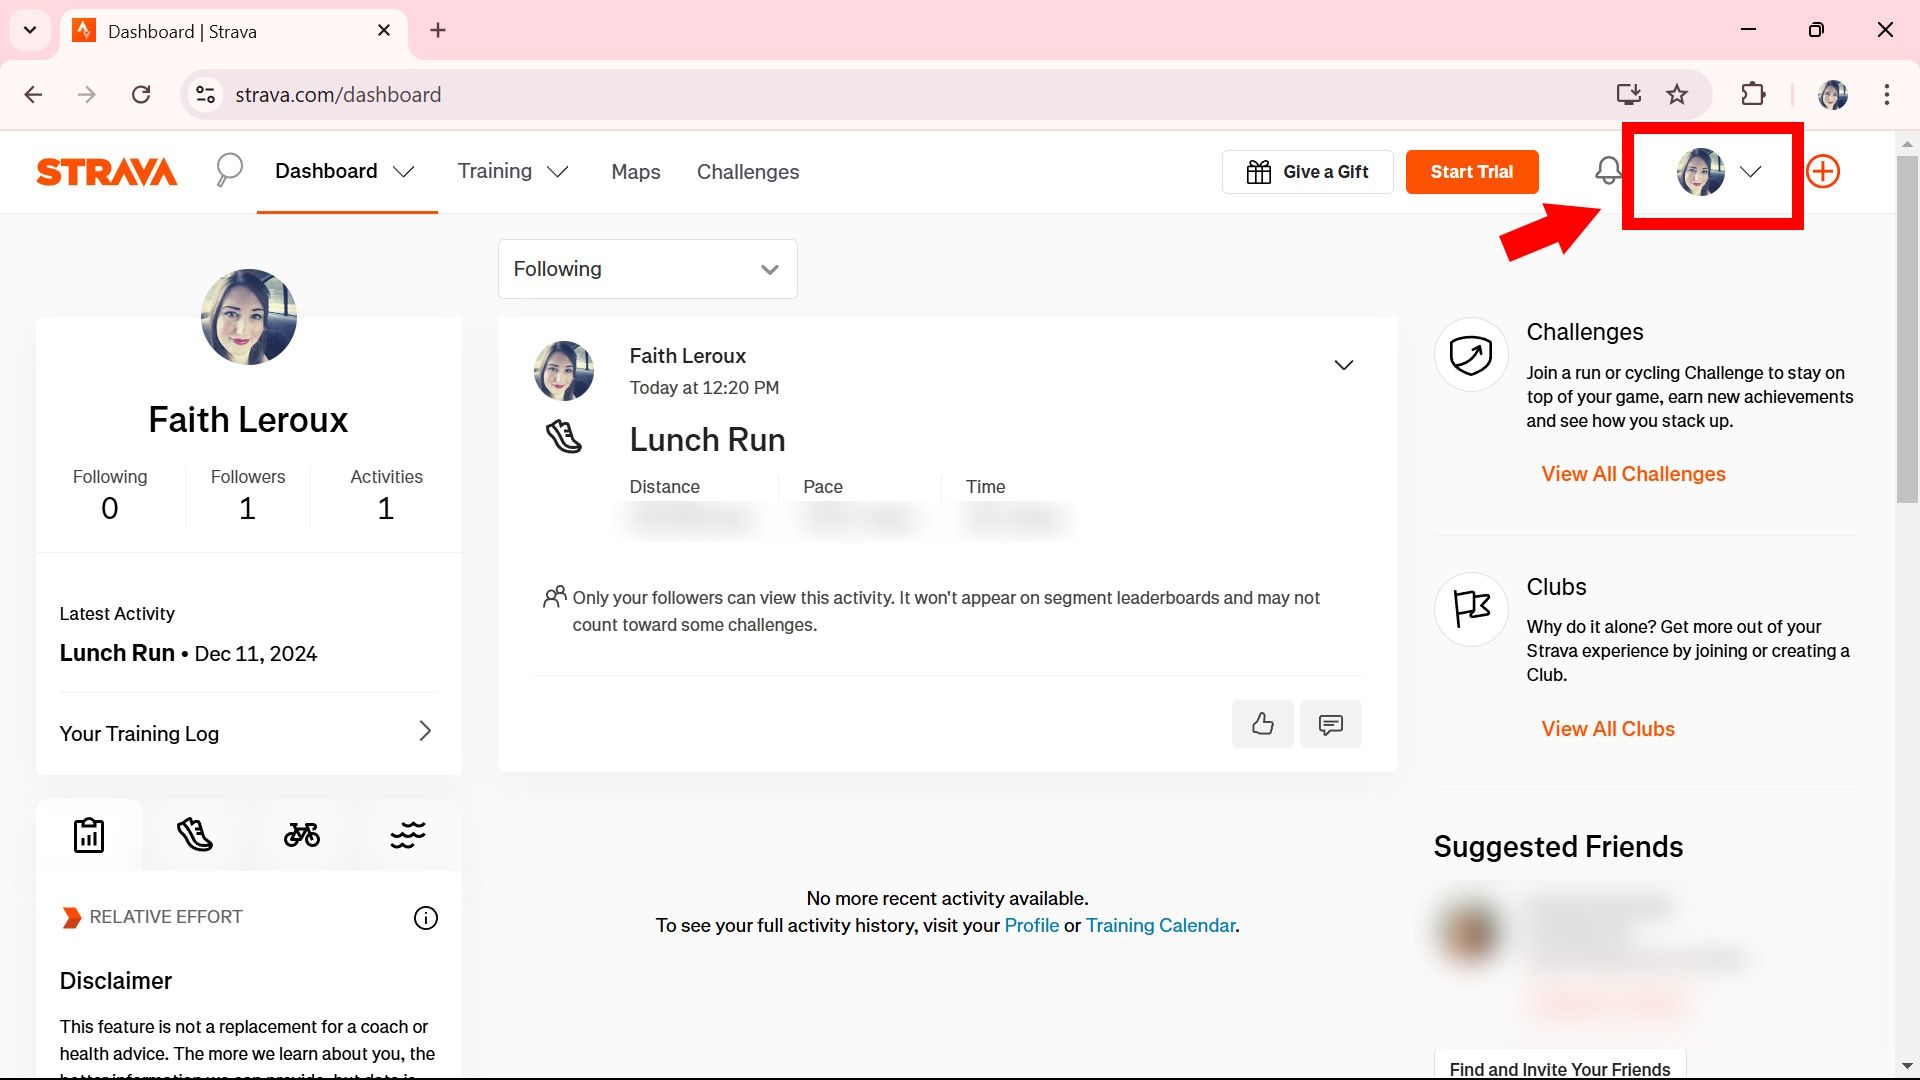Open the Training dropdown menu
This screenshot has height=1080, width=1920.
(x=513, y=171)
